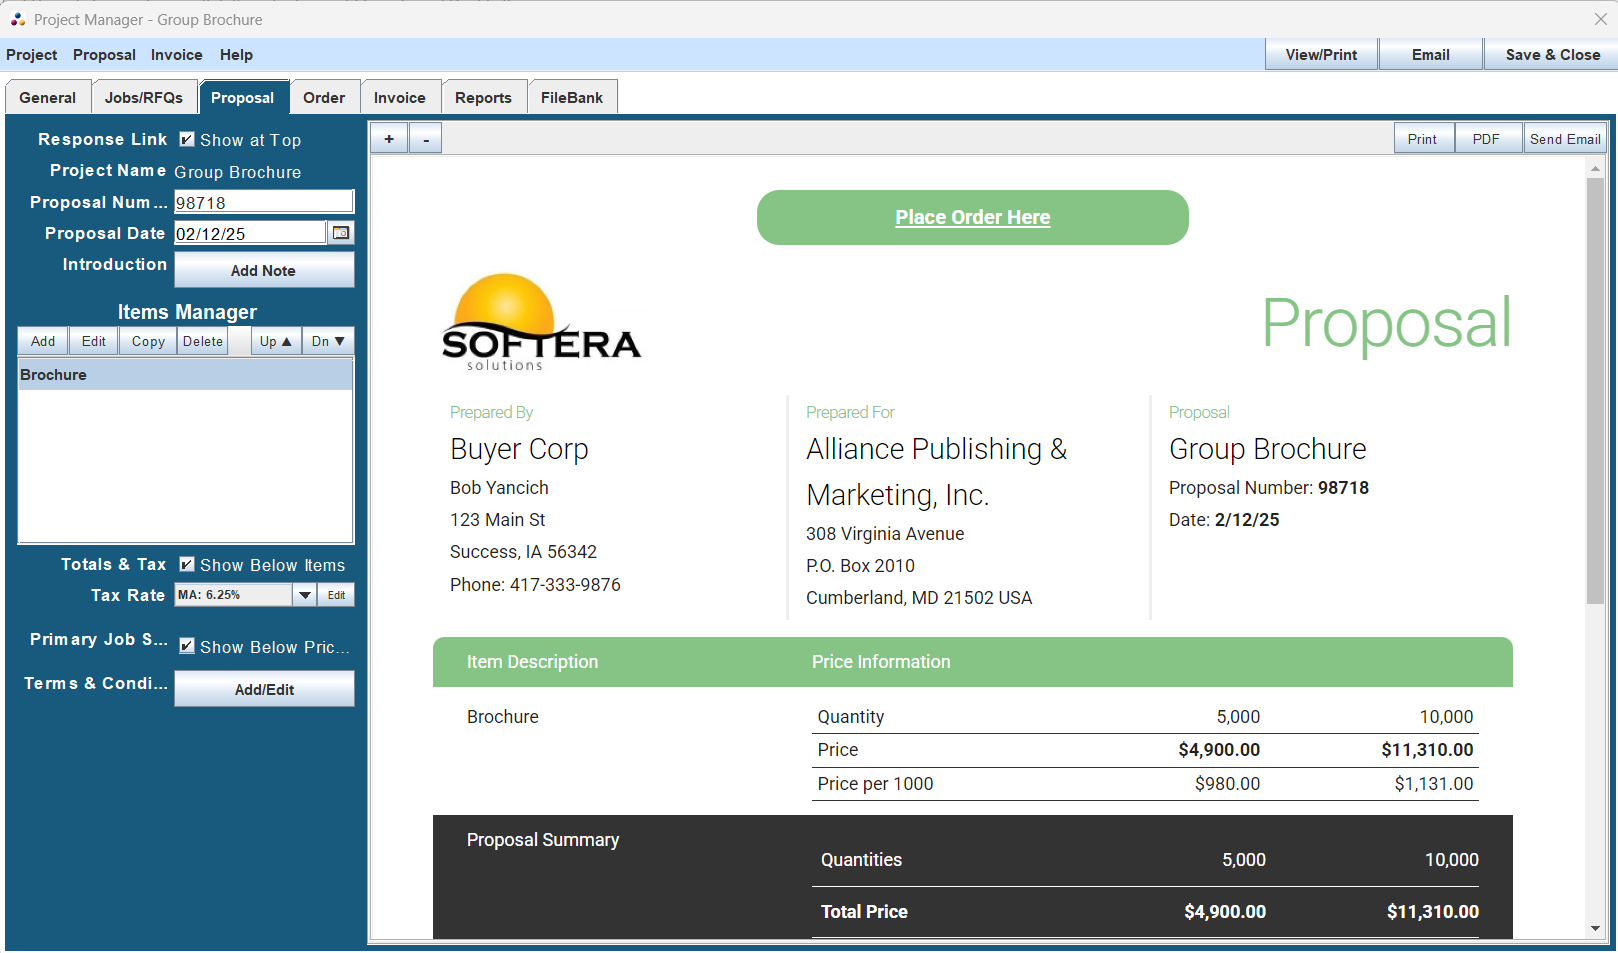
Task: Disable Show Below Pricing for Primary Job
Action: tap(187, 646)
